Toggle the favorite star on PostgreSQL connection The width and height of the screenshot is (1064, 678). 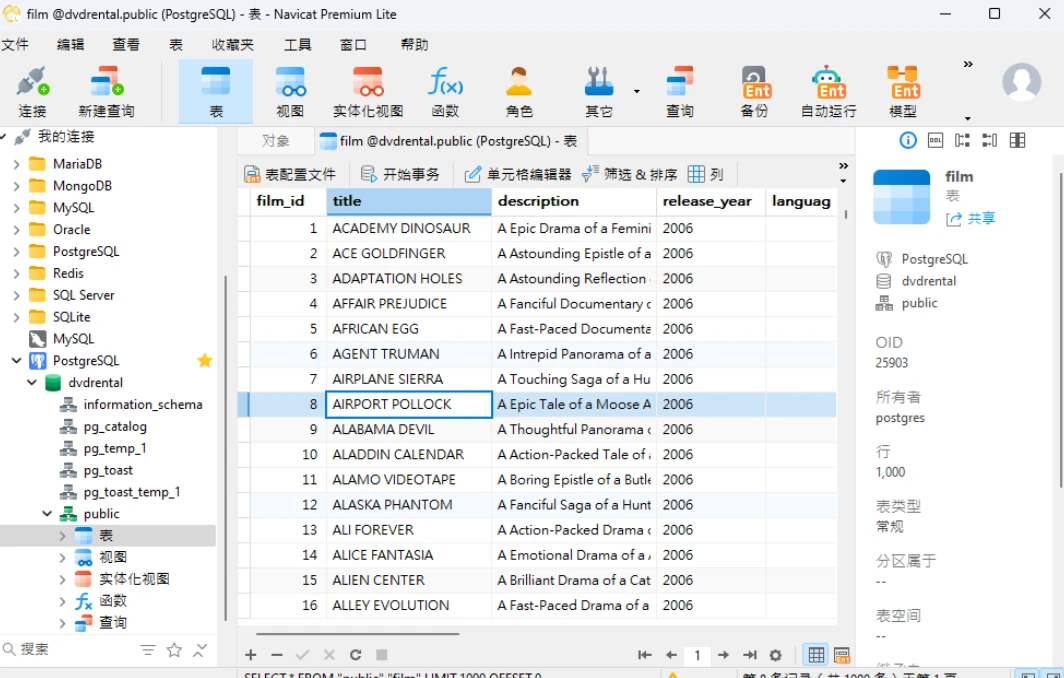tap(205, 361)
